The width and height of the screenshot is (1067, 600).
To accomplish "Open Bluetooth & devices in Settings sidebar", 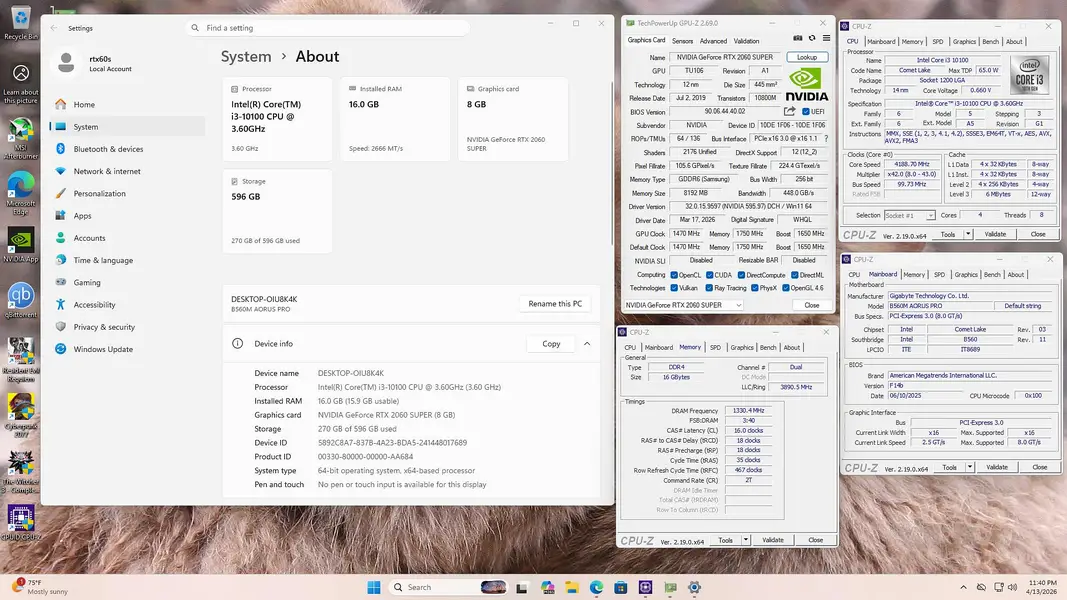I will coord(108,149).
